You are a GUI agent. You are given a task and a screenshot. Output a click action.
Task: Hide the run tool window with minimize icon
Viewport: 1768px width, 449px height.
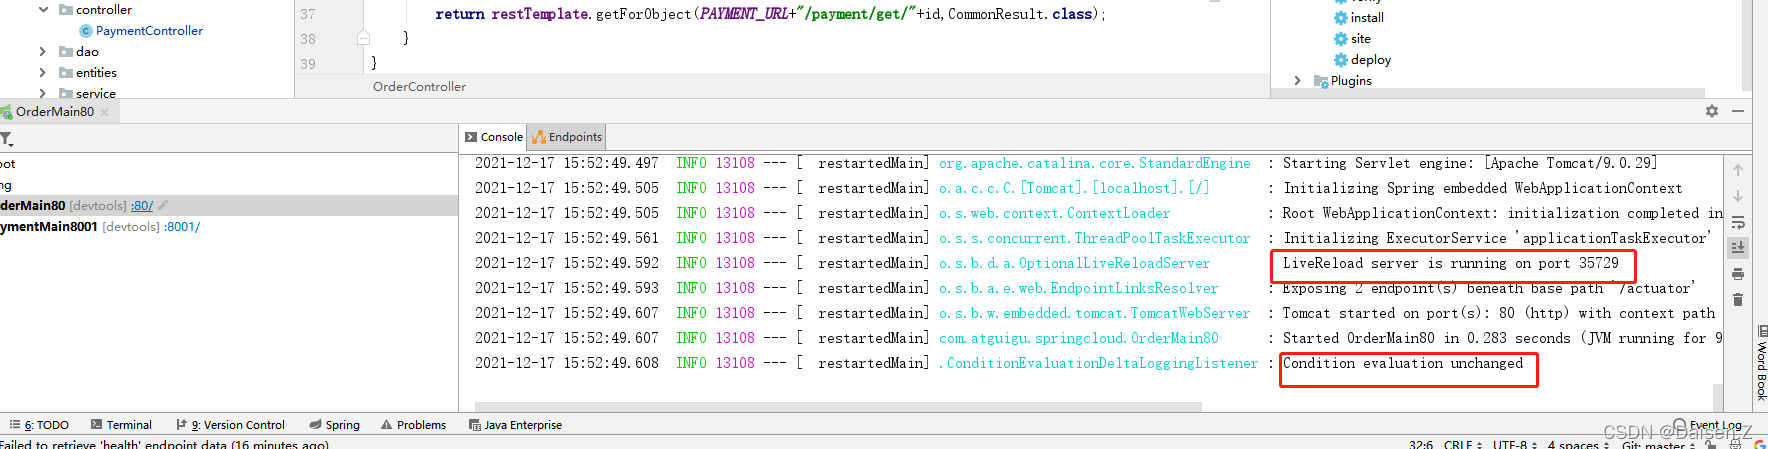pos(1738,111)
